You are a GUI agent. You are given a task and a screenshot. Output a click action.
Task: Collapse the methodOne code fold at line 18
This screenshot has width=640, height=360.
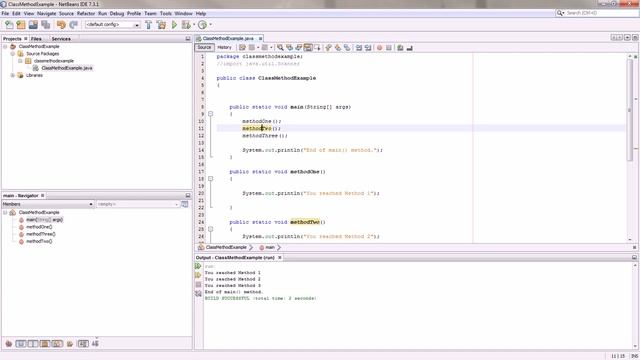click(x=211, y=179)
